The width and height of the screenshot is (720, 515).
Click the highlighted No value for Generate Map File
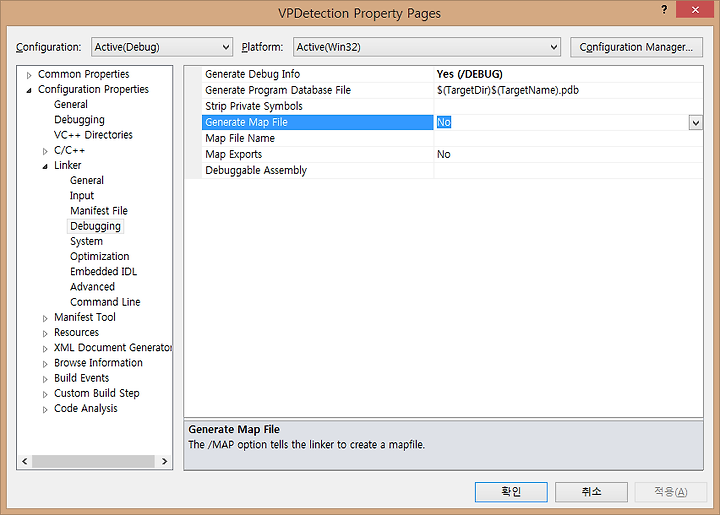coord(444,122)
